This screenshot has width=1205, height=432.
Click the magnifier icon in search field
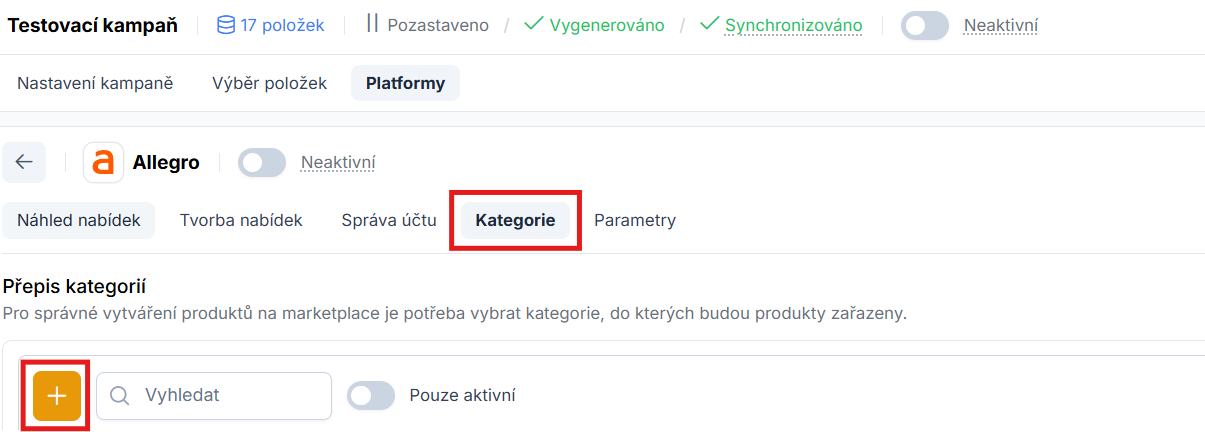click(120, 396)
